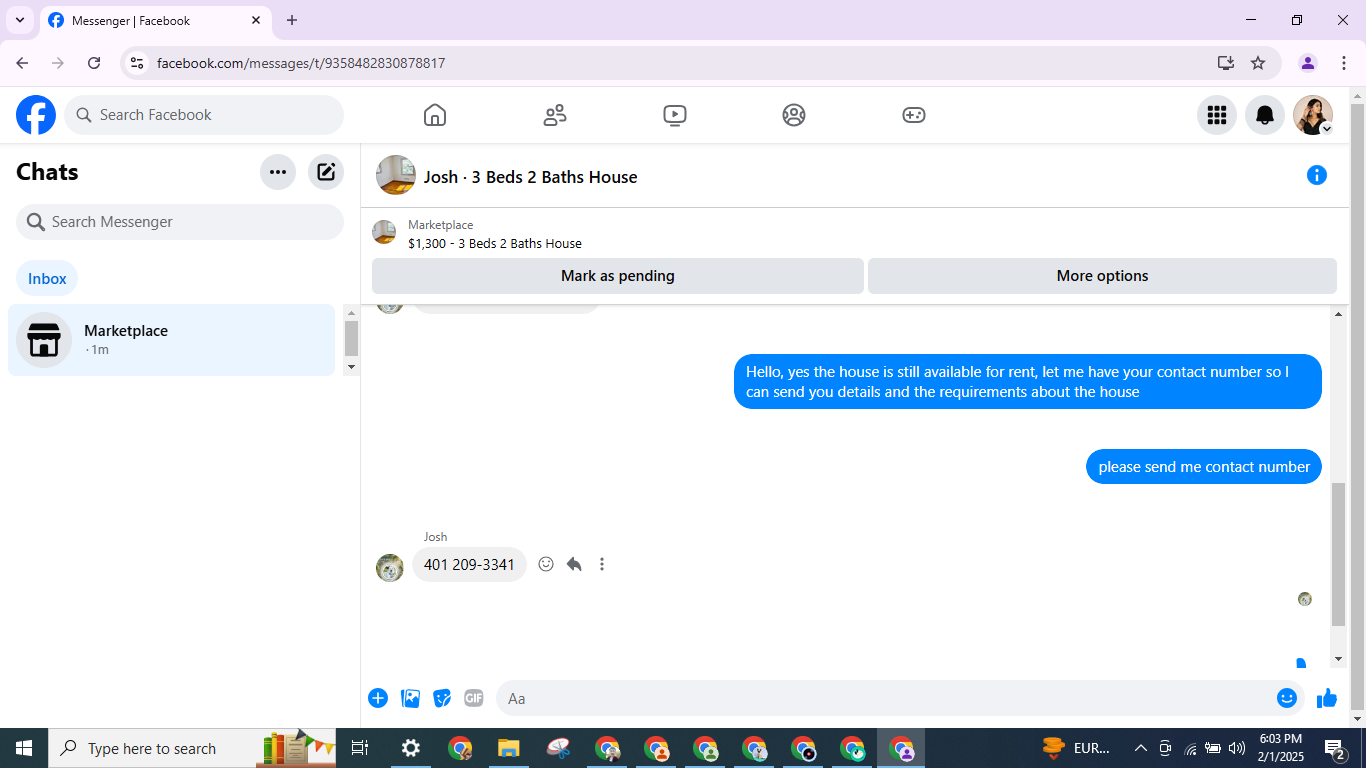React to the 401 209-3341 message
The width and height of the screenshot is (1366, 768).
pos(546,564)
